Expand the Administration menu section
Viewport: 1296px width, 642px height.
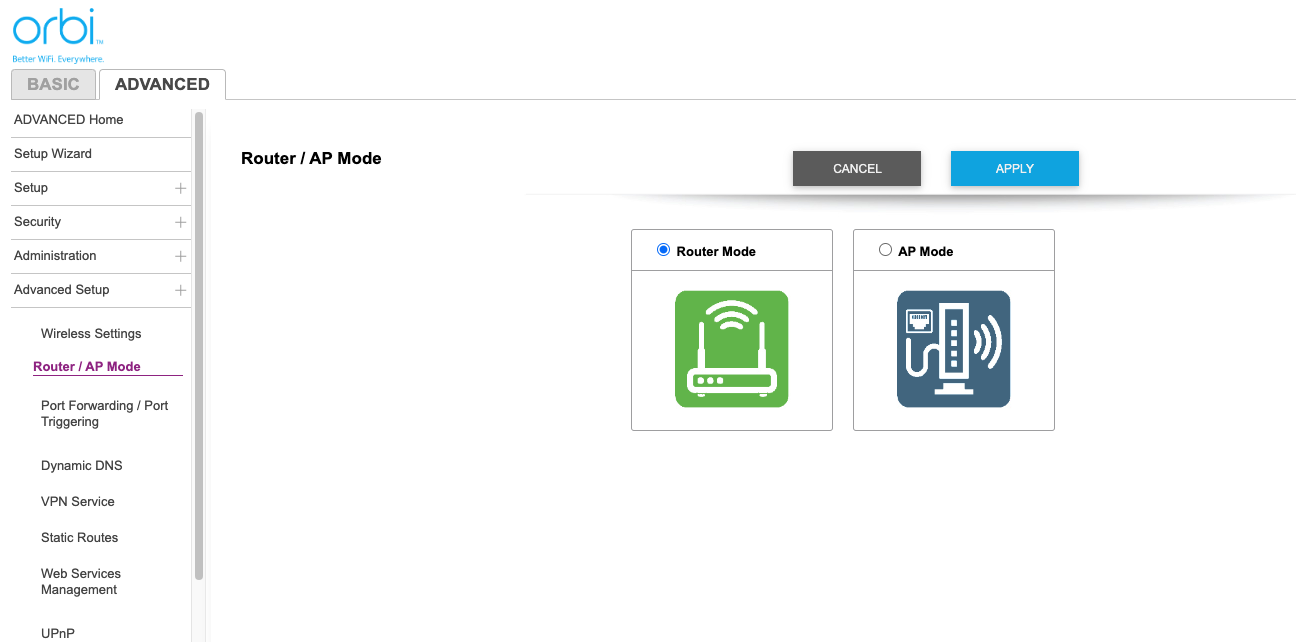click(x=180, y=256)
